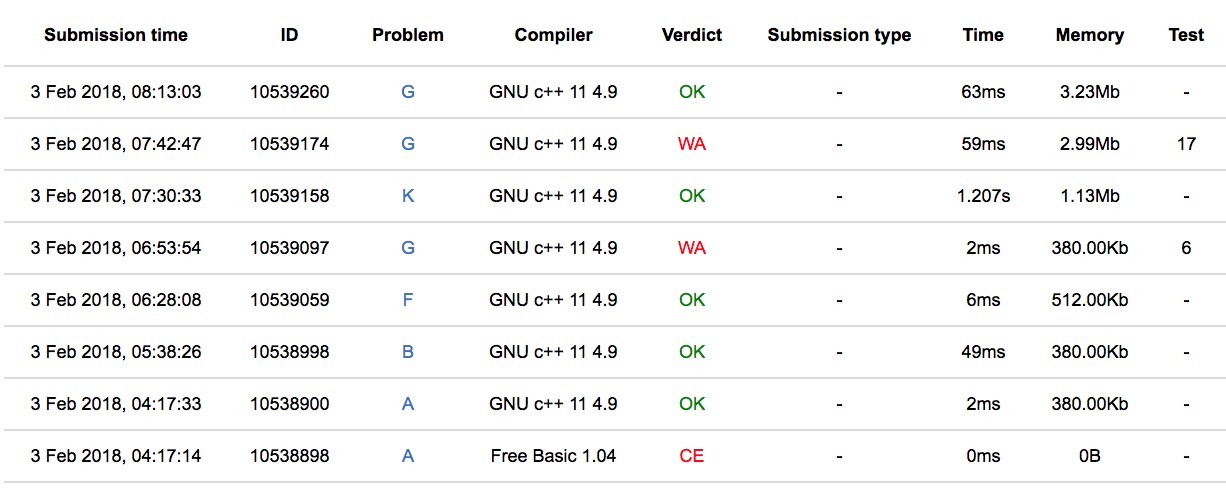Open problem G link for submission 10539260
The width and height of the screenshot is (1226, 496).
pyautogui.click(x=408, y=92)
